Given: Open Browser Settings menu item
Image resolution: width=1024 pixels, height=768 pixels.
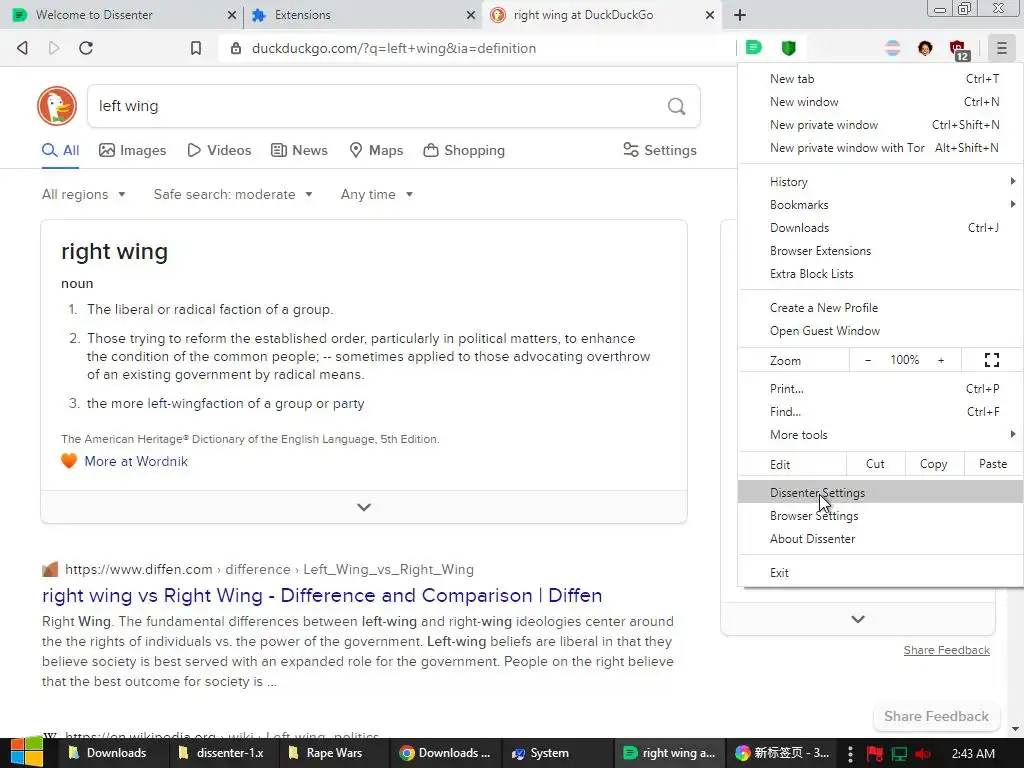Looking at the screenshot, I should (x=880, y=516).
